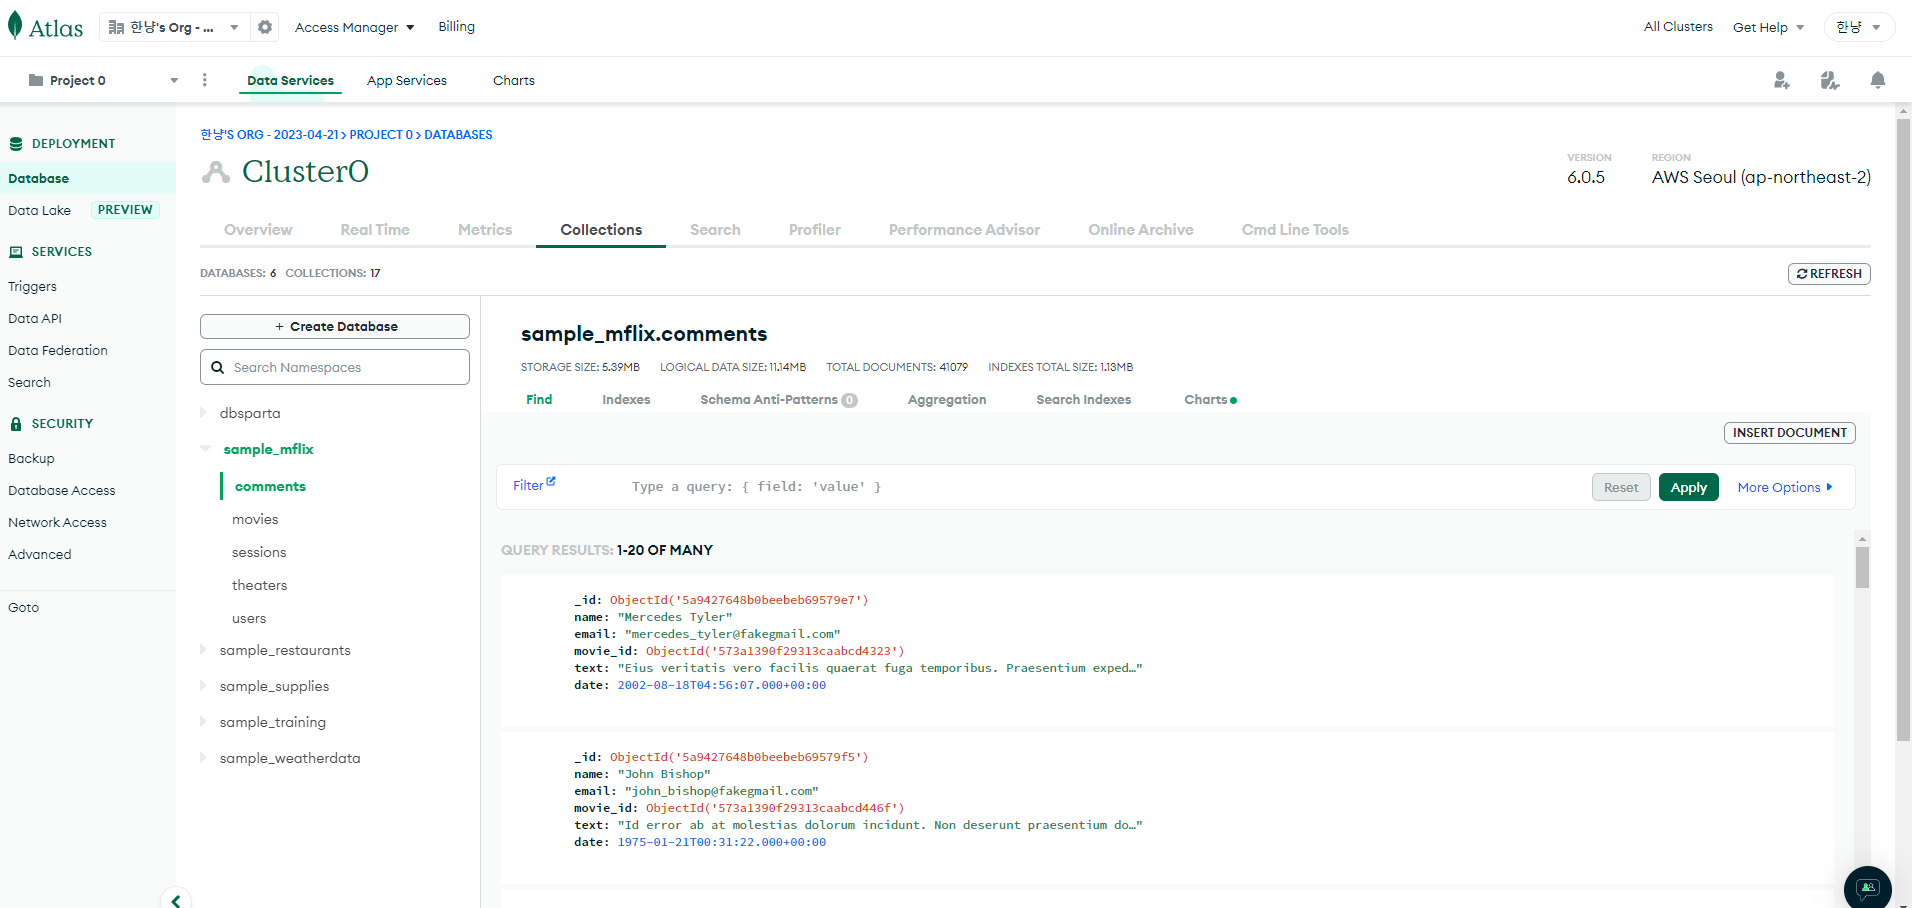Select the sessions collection
Image resolution: width=1912 pixels, height=908 pixels.
259,552
